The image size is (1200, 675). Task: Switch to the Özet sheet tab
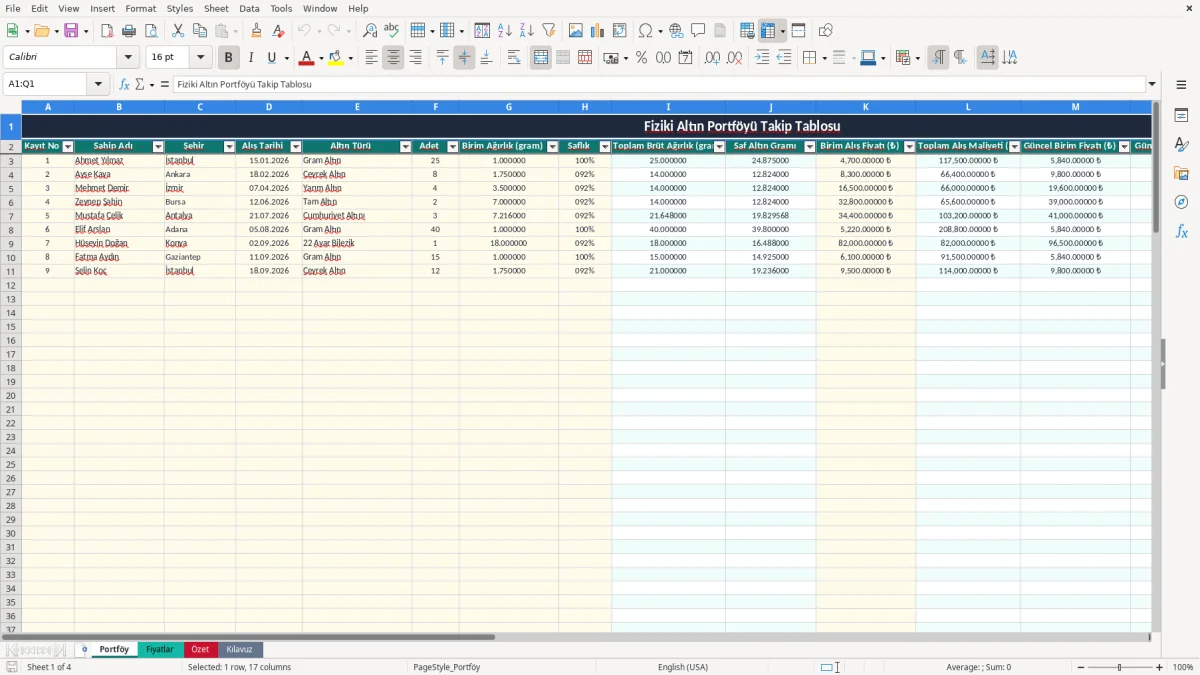click(200, 650)
